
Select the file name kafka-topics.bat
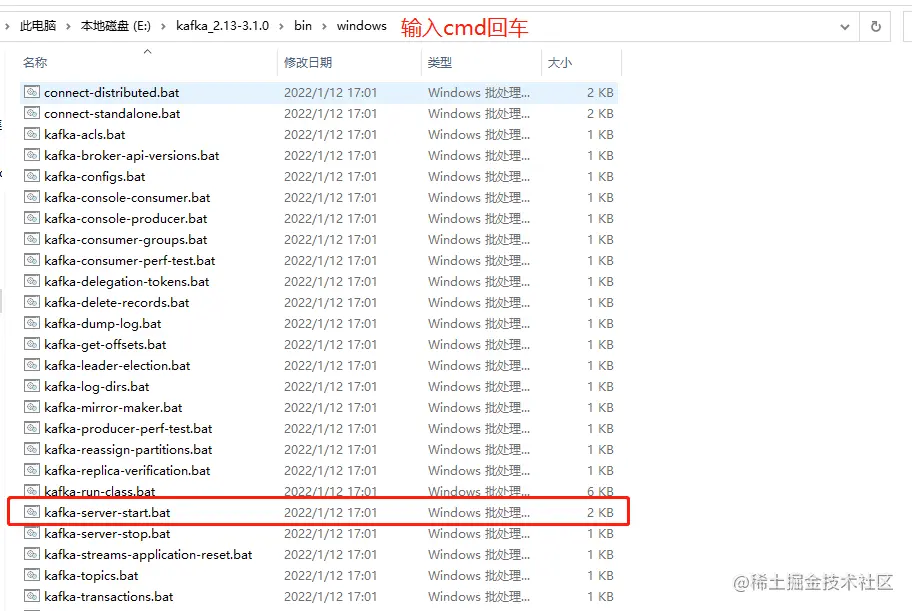[91, 576]
